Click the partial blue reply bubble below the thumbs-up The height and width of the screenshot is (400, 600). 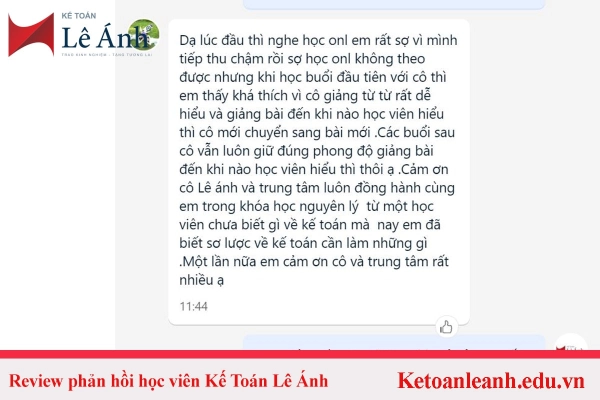point(394,342)
